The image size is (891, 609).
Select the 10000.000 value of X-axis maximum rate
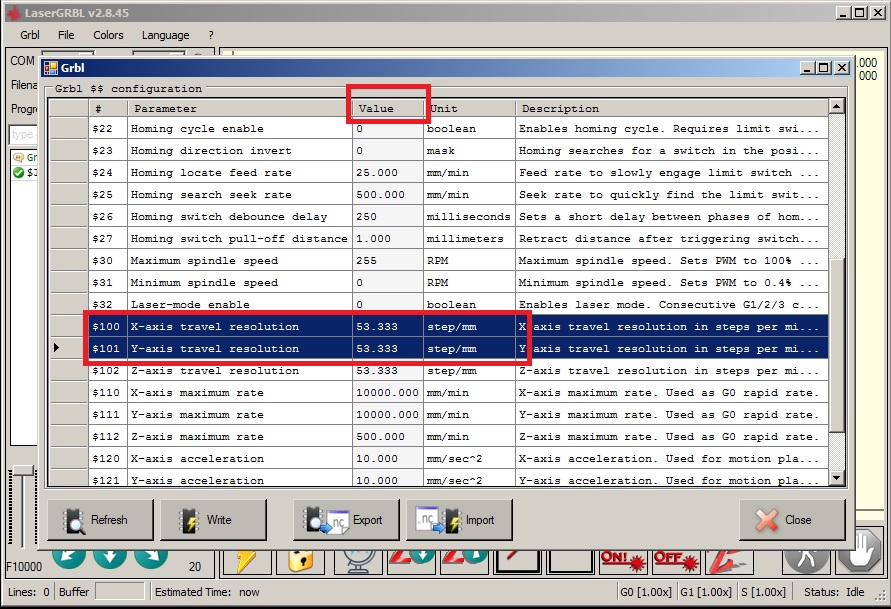point(388,393)
